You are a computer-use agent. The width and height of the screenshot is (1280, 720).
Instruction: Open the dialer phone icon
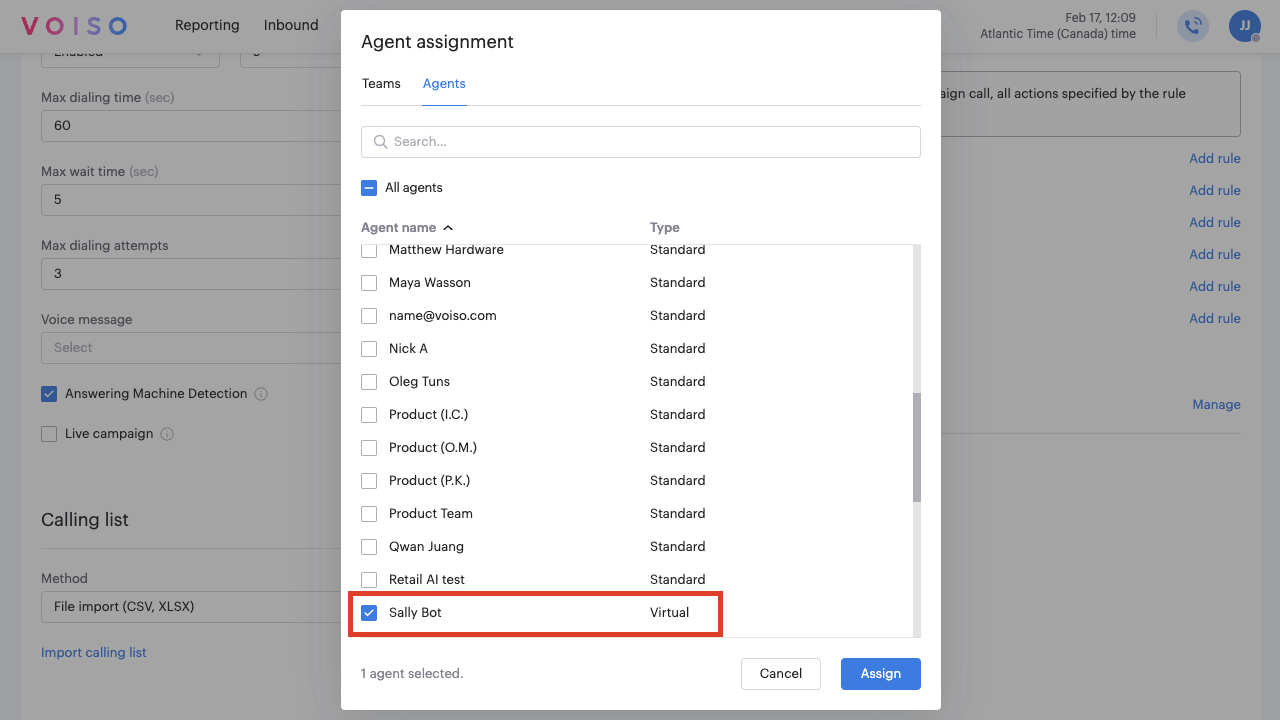[1192, 26]
